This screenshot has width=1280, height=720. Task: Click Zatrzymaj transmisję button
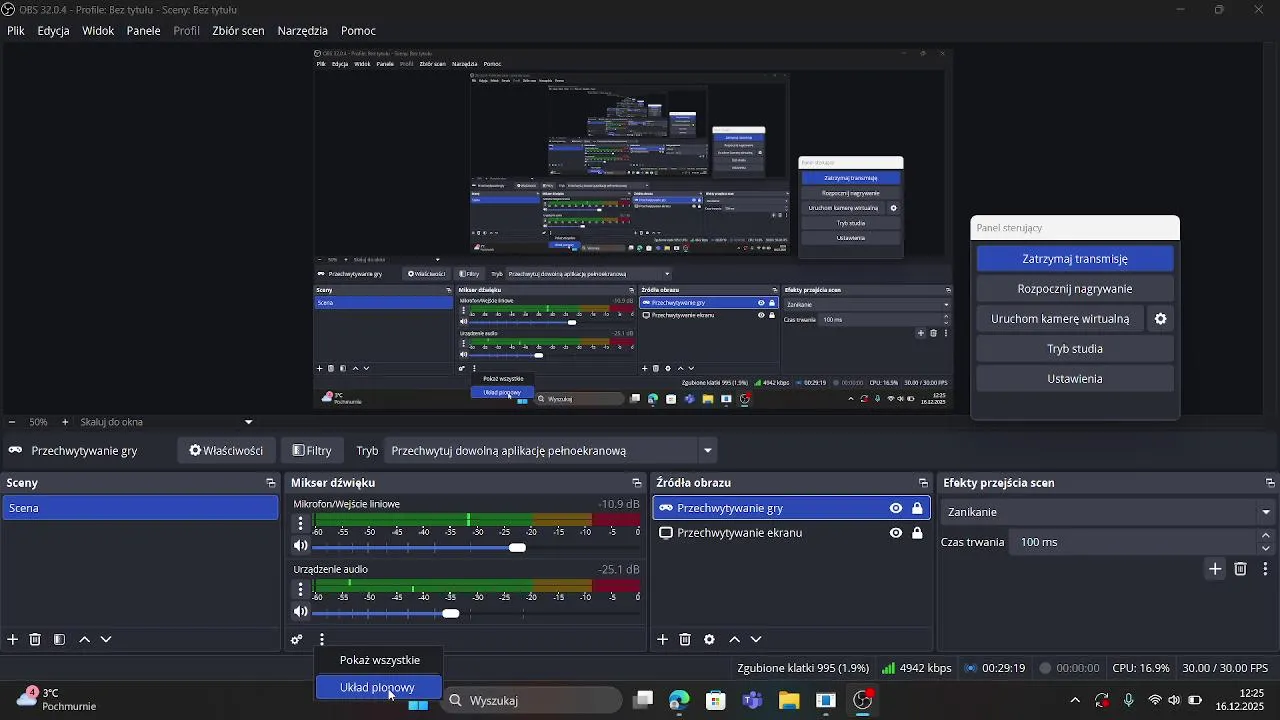[x=1075, y=259]
